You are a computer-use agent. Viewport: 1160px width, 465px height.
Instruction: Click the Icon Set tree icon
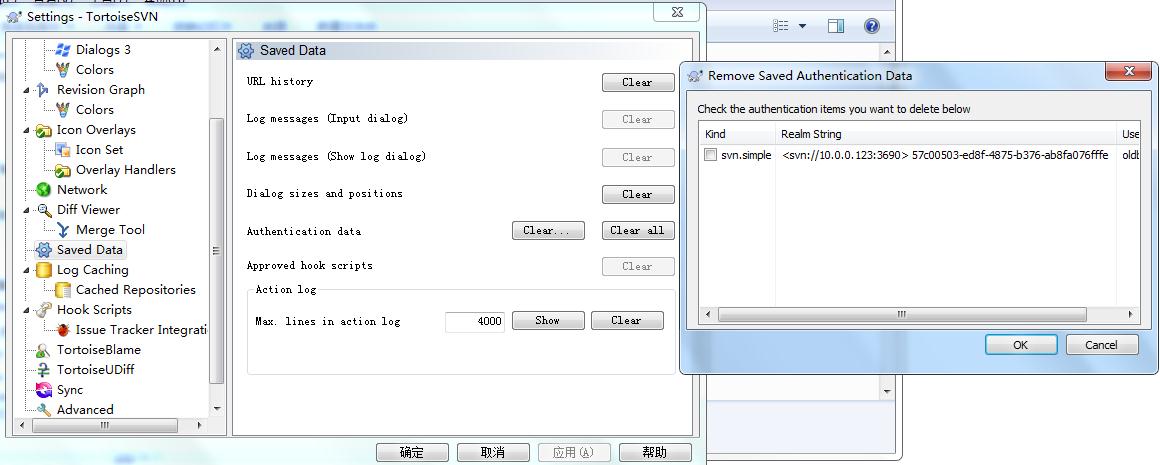63,150
